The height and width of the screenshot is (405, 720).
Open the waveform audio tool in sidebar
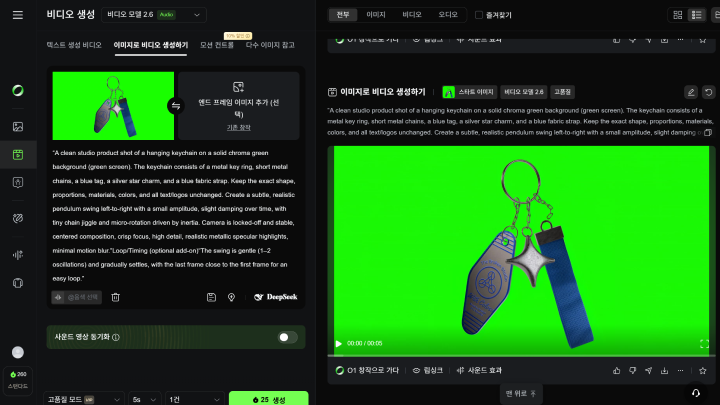click(18, 255)
